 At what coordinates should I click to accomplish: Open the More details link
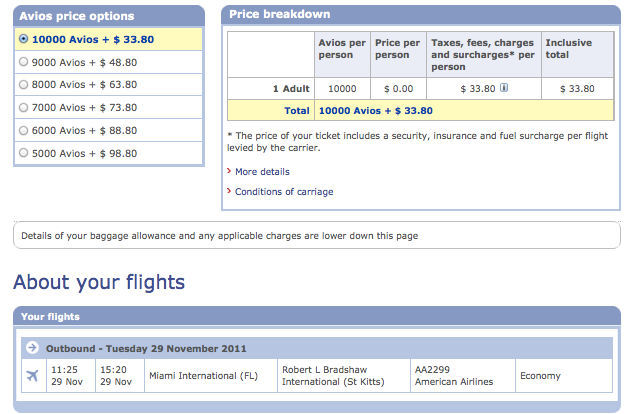click(x=262, y=172)
